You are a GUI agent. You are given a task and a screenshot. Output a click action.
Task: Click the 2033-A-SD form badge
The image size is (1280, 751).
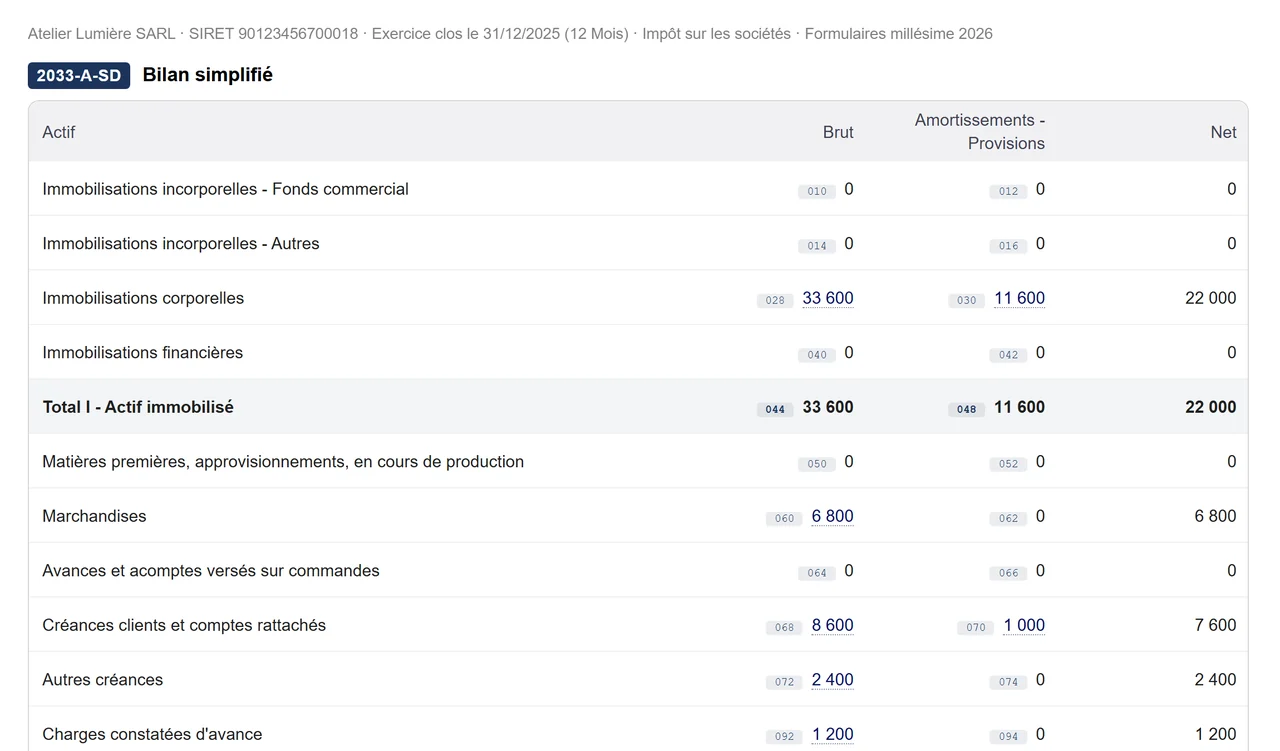point(79,75)
